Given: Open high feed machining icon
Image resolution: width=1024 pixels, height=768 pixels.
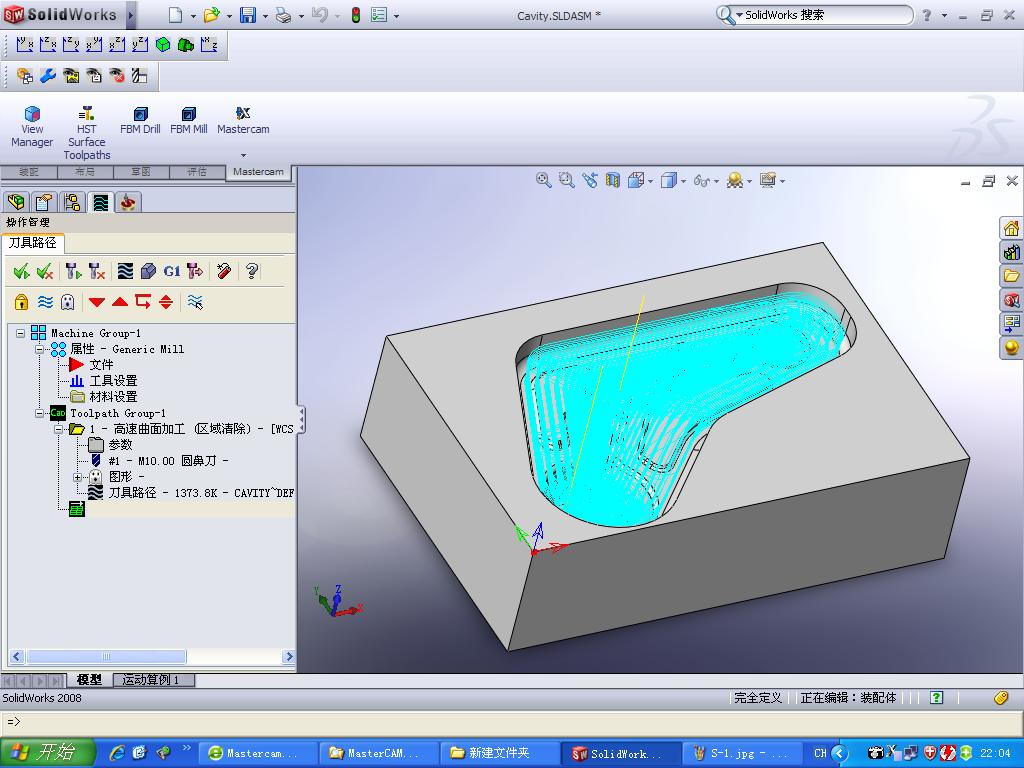Looking at the screenshot, I should click(195, 271).
